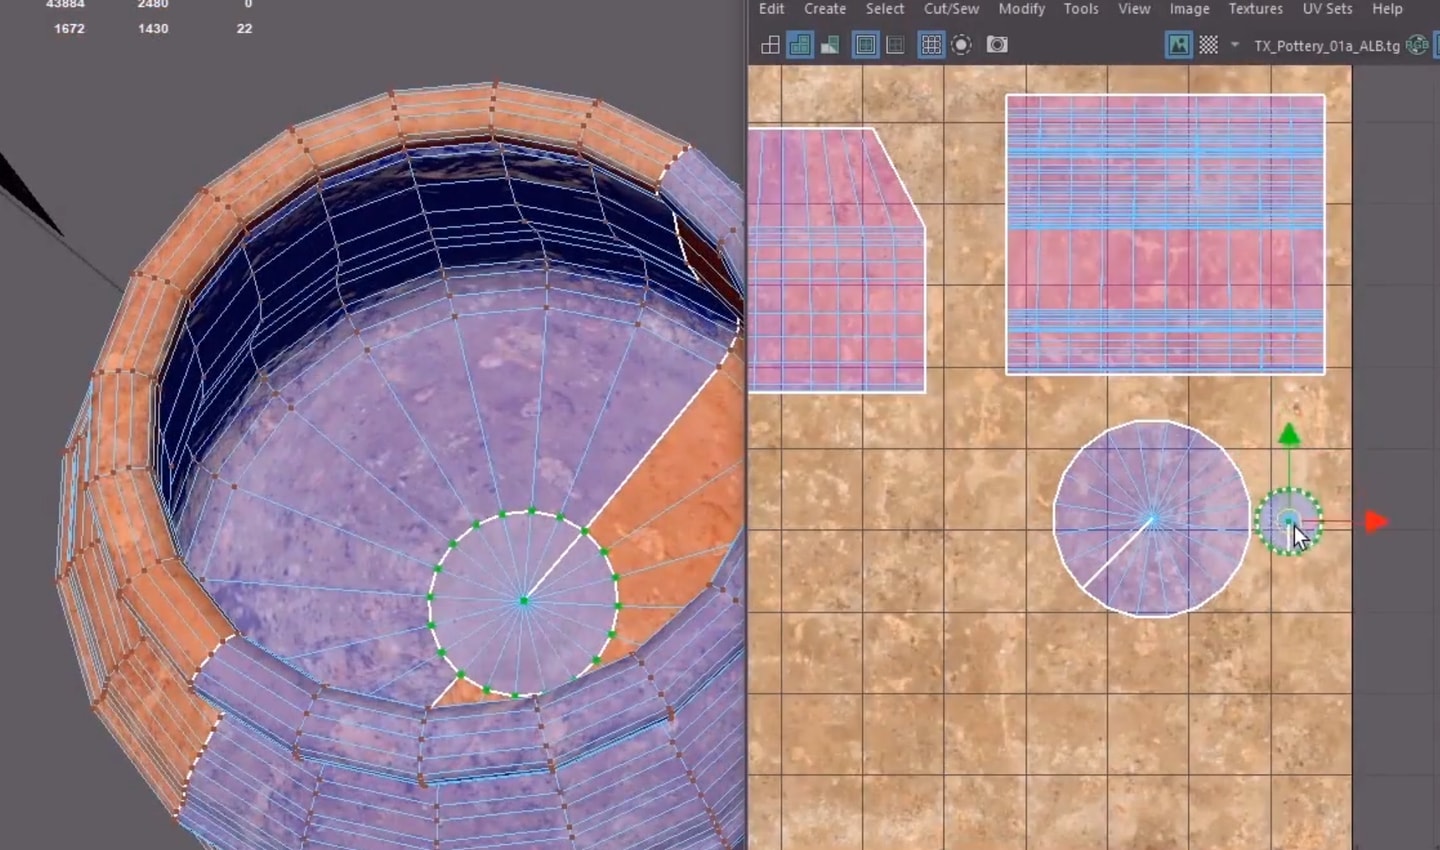Screen dimensions: 1440x850
Task: Click the isolate select dashed-circle icon
Action: point(962,45)
